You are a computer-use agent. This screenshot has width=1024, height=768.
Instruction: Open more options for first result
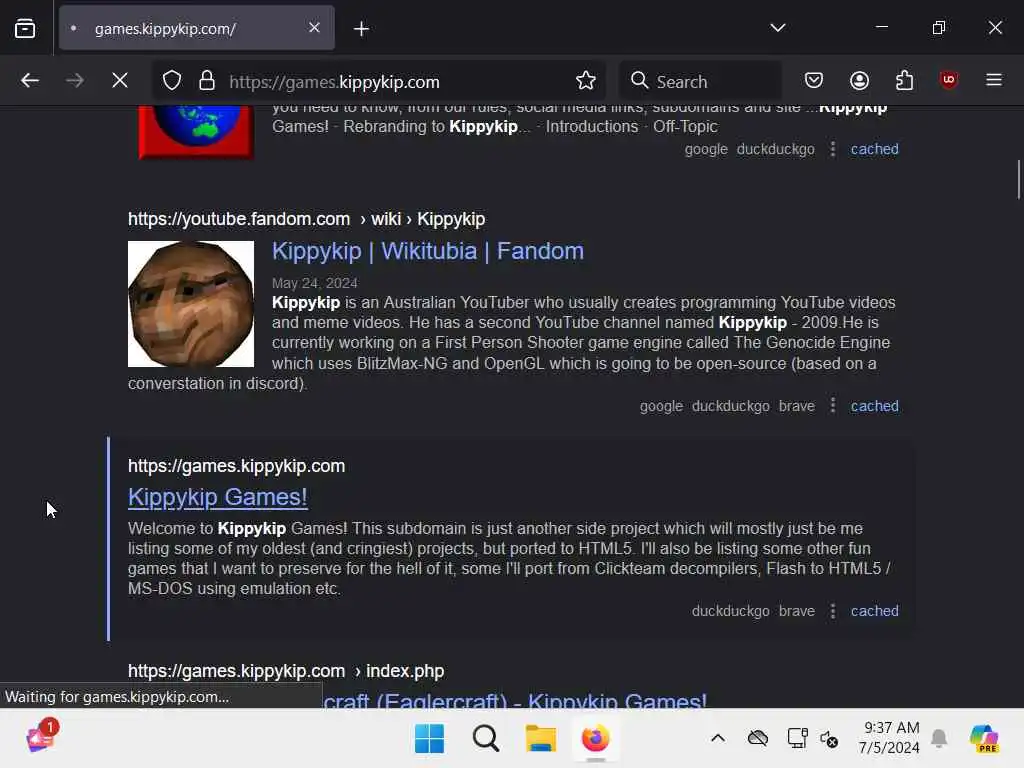[x=833, y=149]
